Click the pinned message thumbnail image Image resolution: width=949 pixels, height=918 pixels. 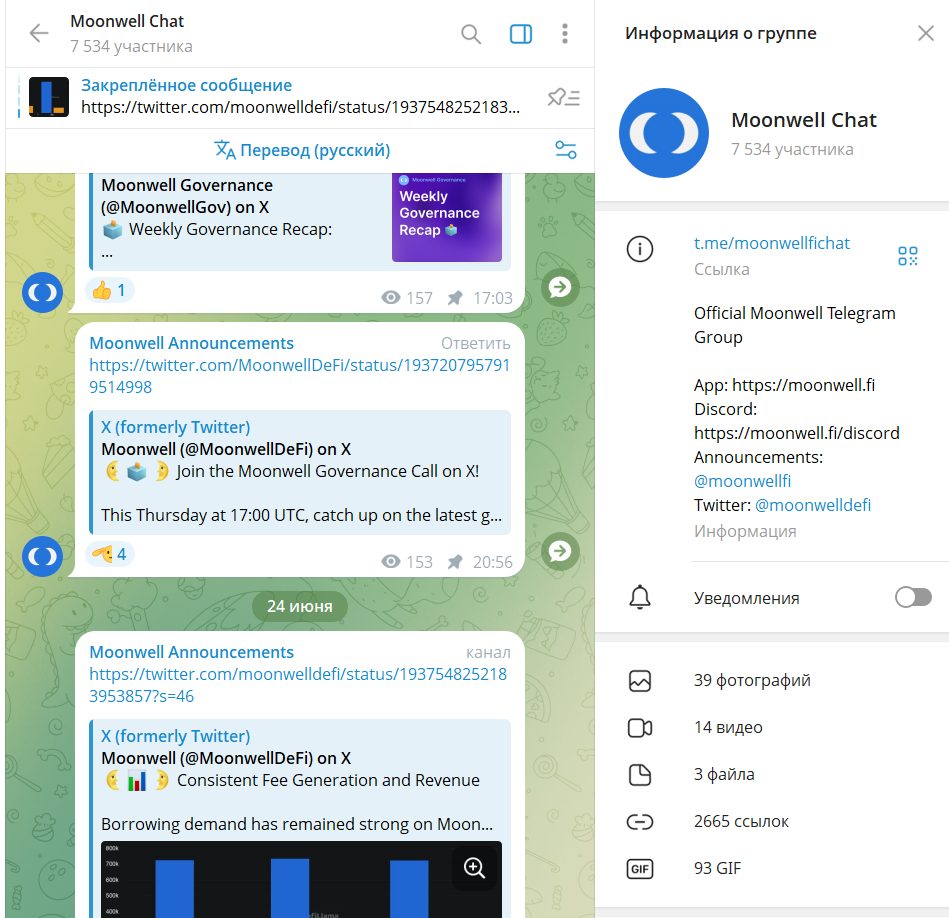tap(49, 97)
